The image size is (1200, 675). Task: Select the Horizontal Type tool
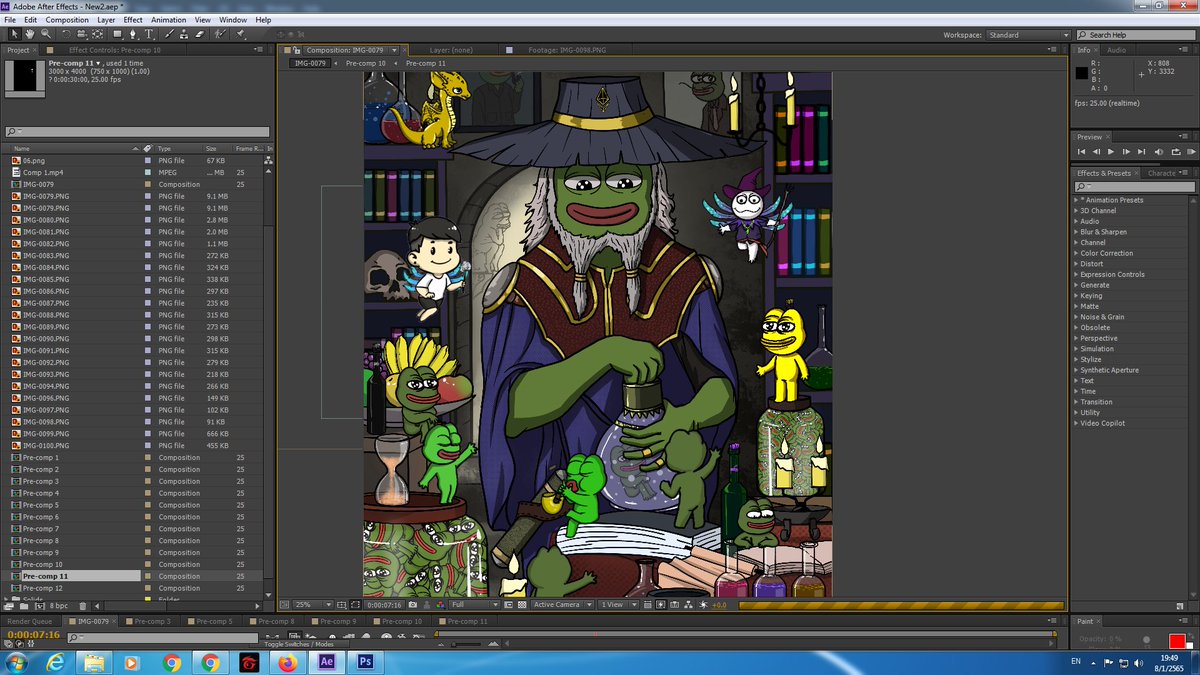click(x=149, y=34)
